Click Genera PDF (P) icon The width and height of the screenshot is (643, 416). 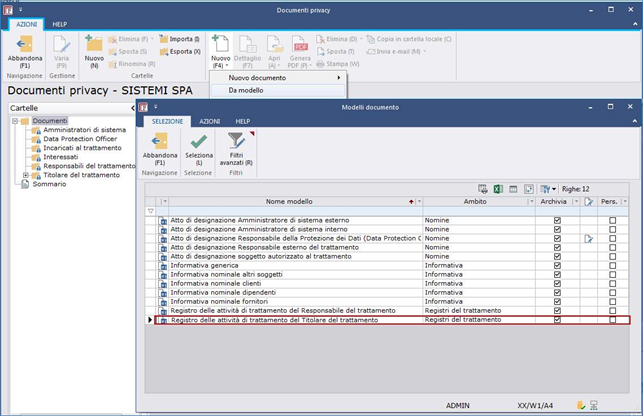(x=300, y=44)
